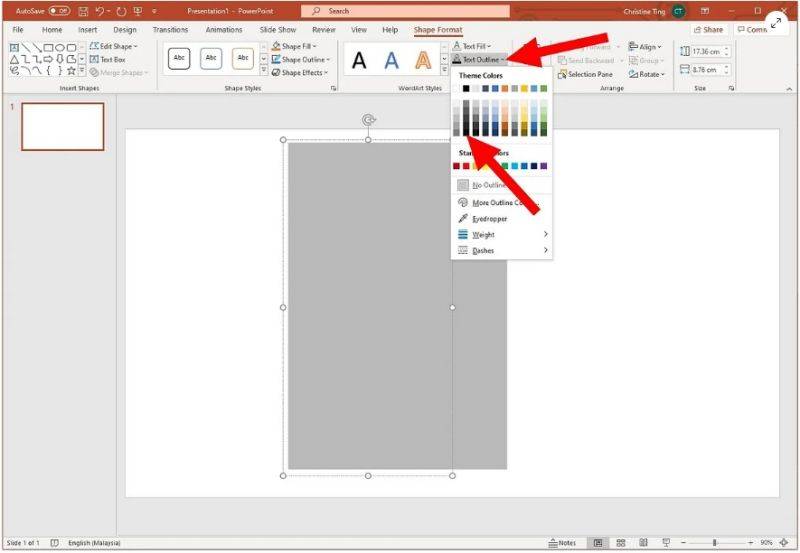The image size is (800, 553).
Task: Open the File tab
Action: click(x=18, y=30)
